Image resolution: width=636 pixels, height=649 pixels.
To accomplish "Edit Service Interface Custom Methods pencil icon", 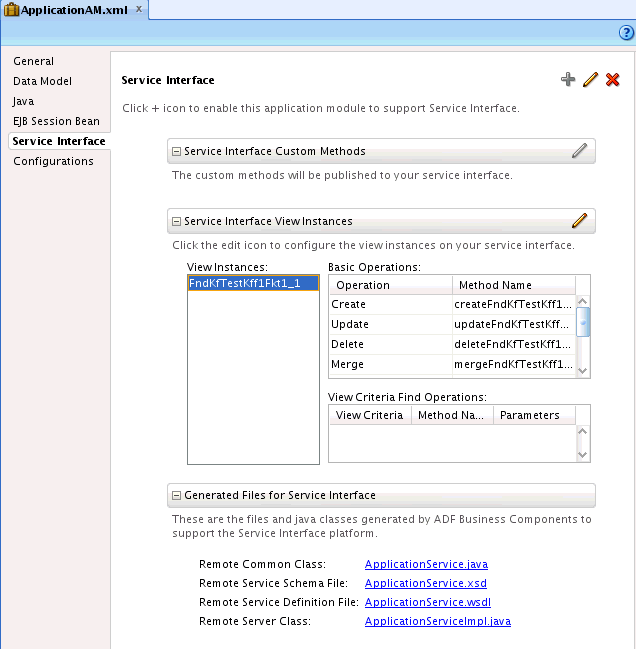I will pos(579,151).
